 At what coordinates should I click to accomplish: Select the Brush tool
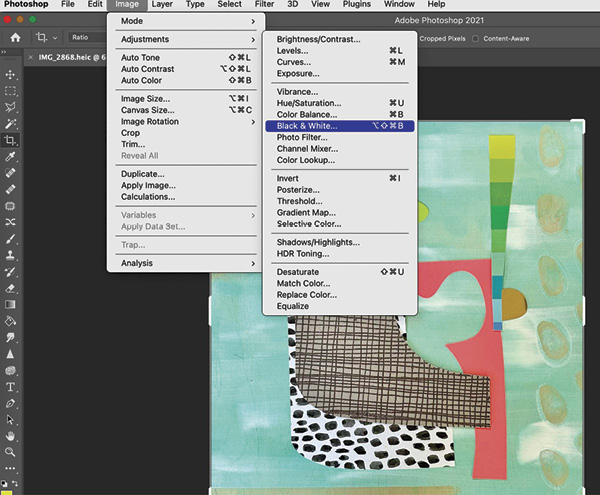pyautogui.click(x=10, y=239)
